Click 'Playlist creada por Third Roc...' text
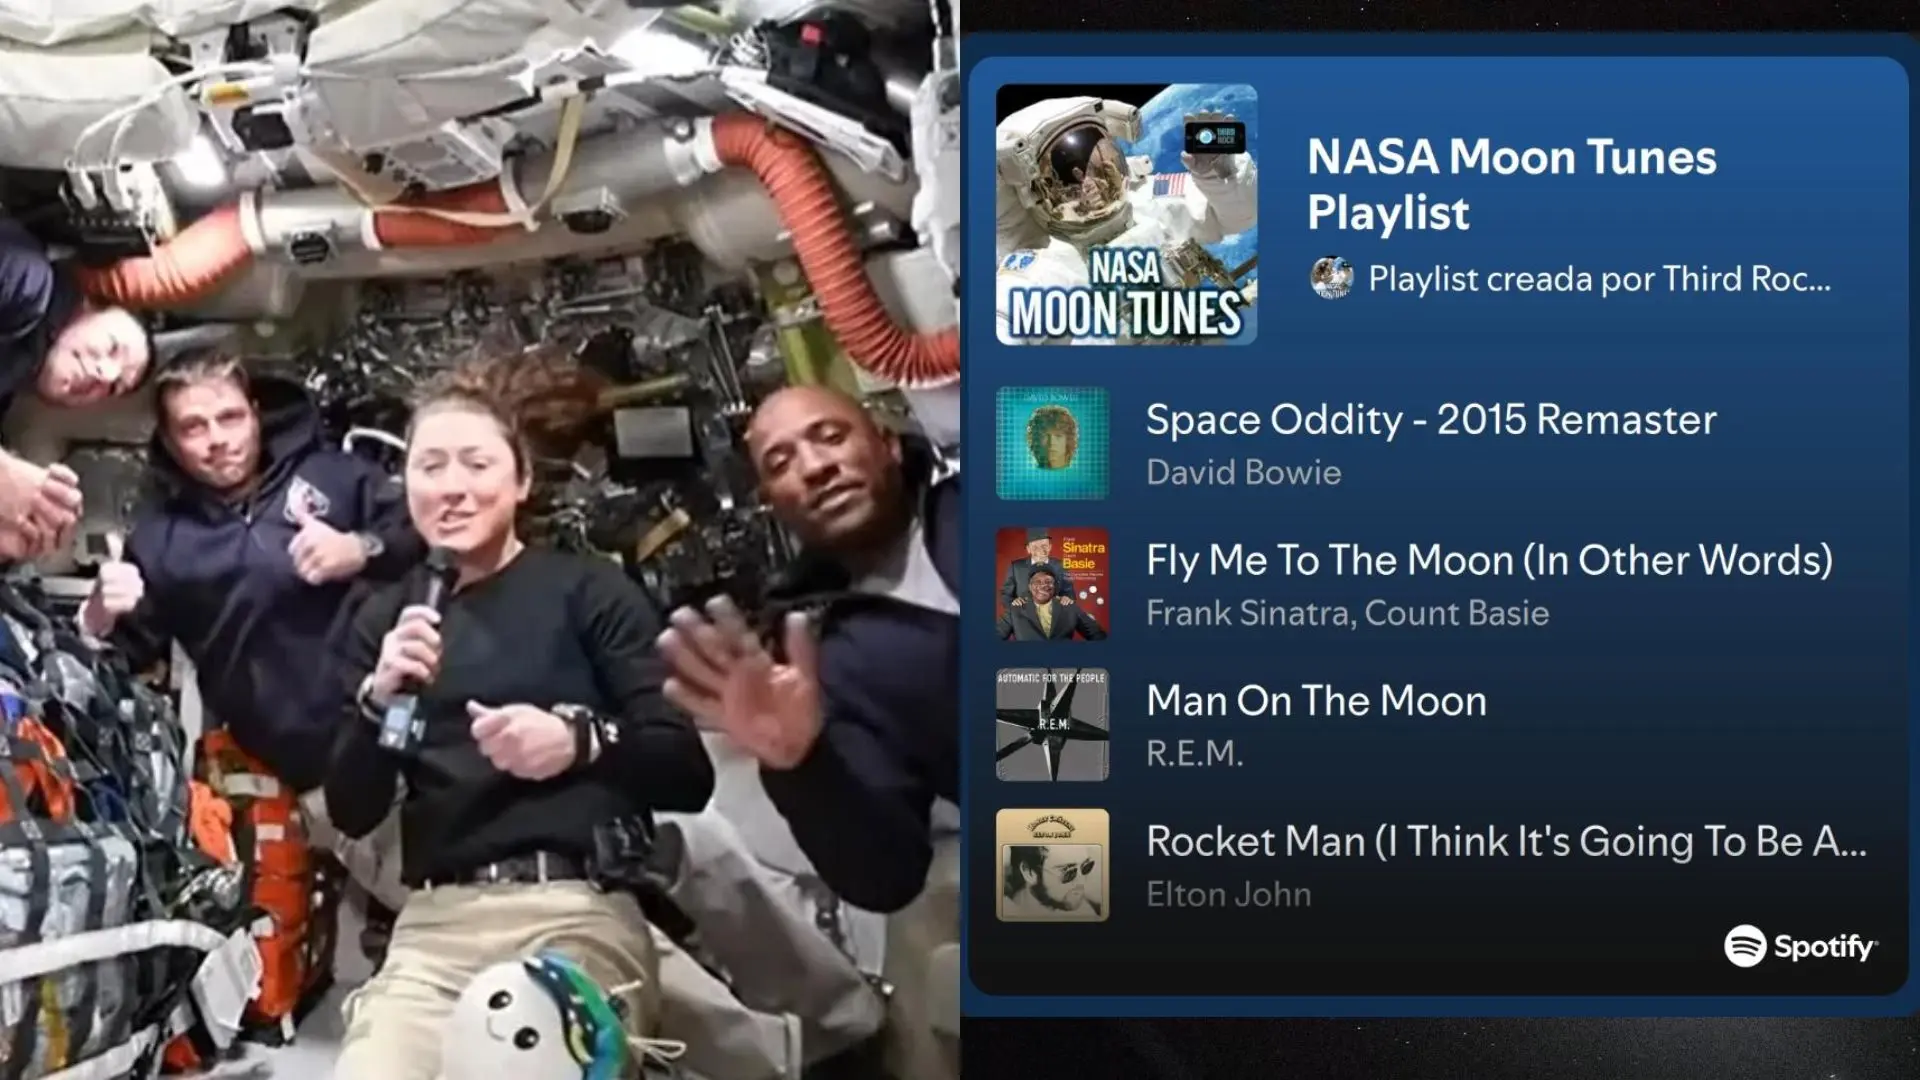The width and height of the screenshot is (1920, 1080). [1599, 279]
